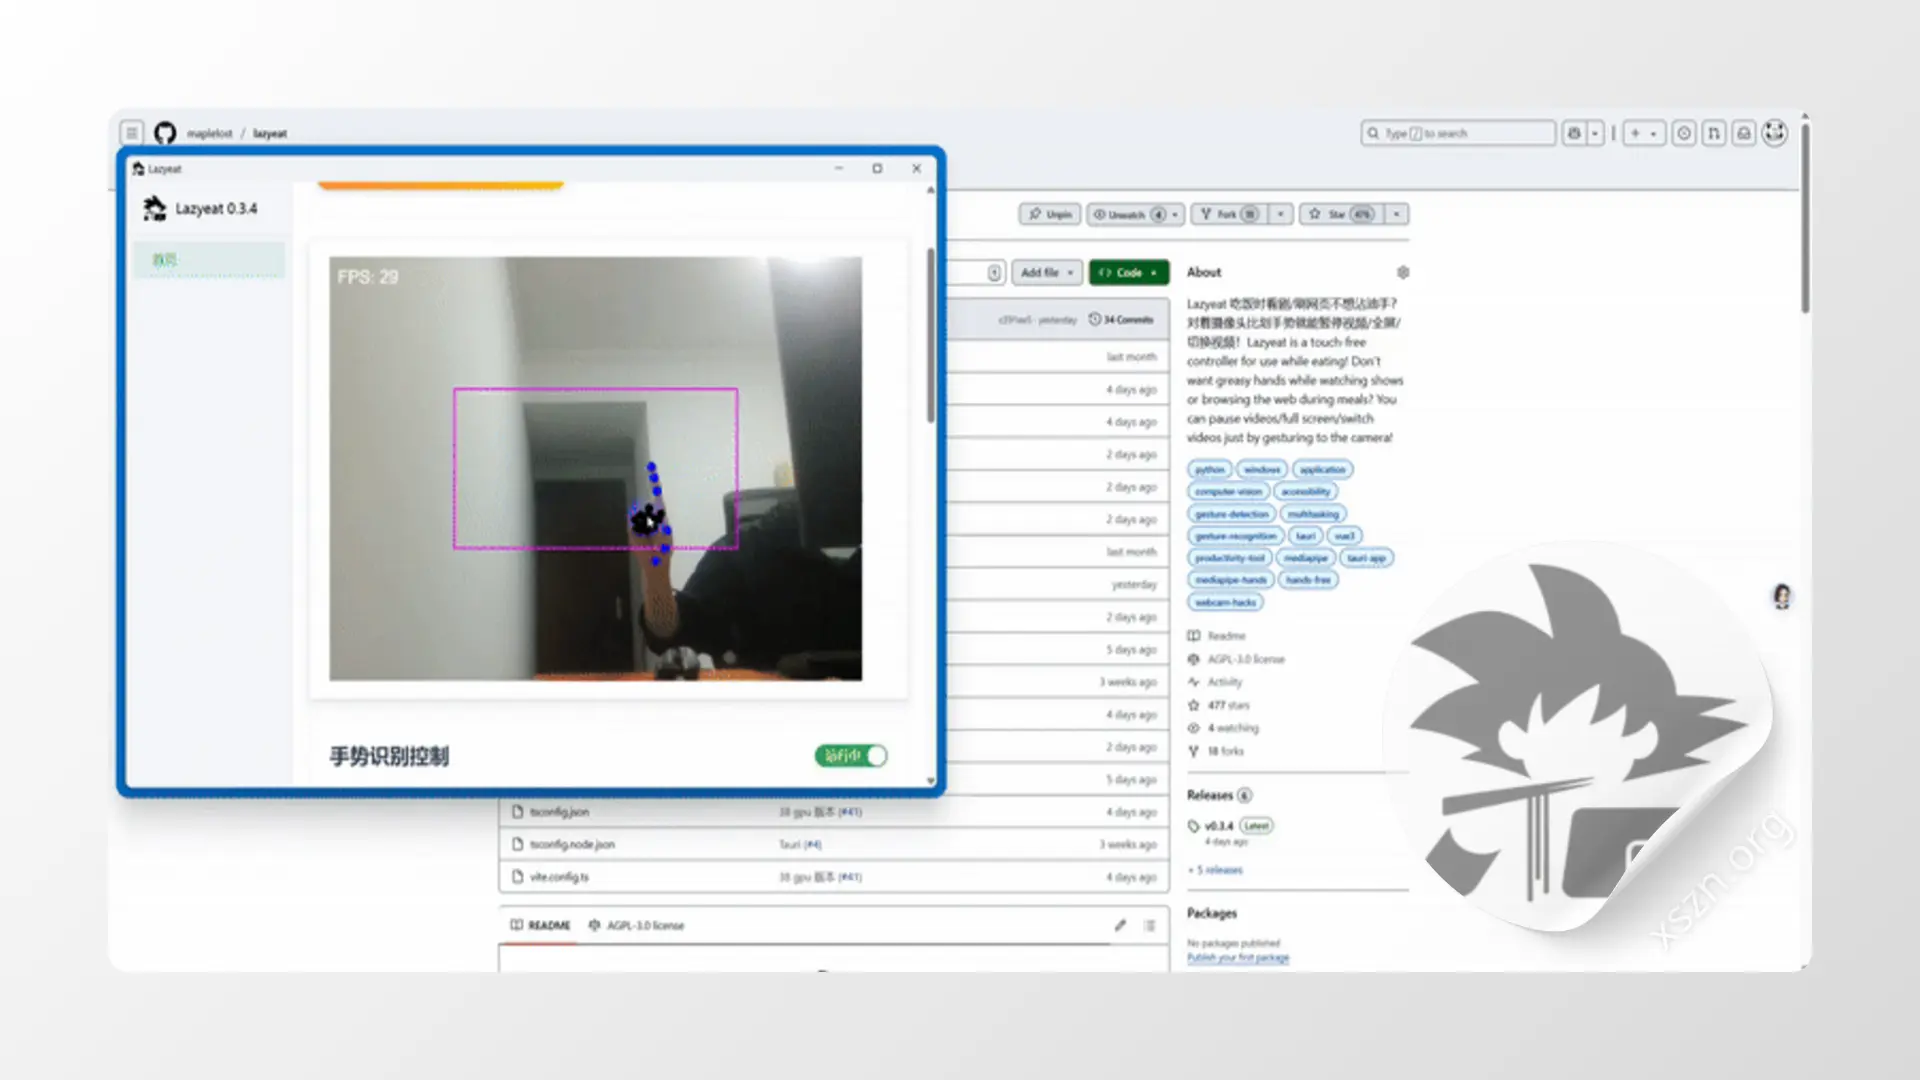The width and height of the screenshot is (1920, 1080).
Task: Open the Releases section heading
Action: [x=1219, y=795]
